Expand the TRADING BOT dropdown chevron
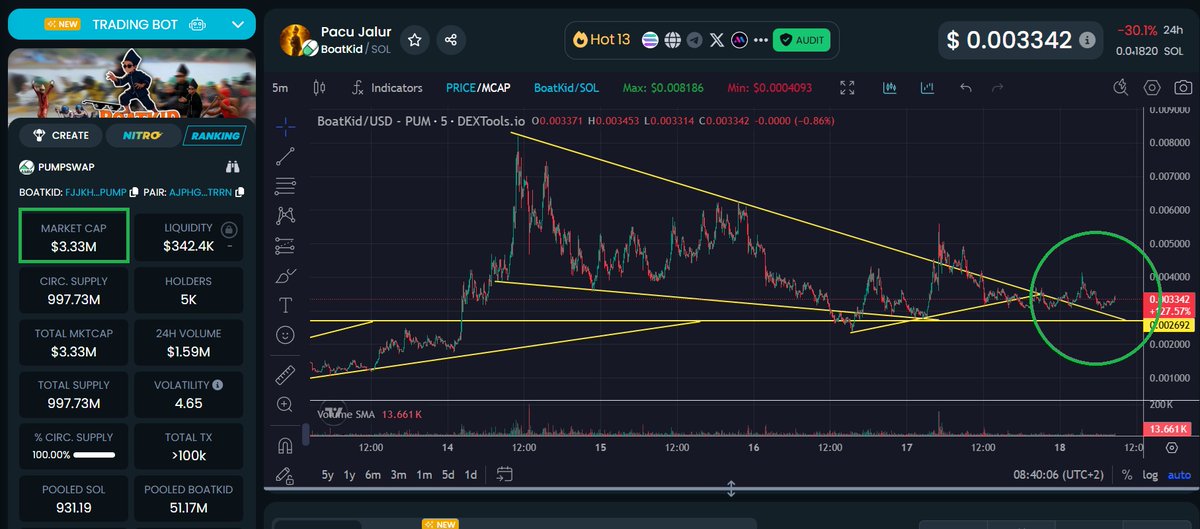The image size is (1200, 529). coord(237,24)
